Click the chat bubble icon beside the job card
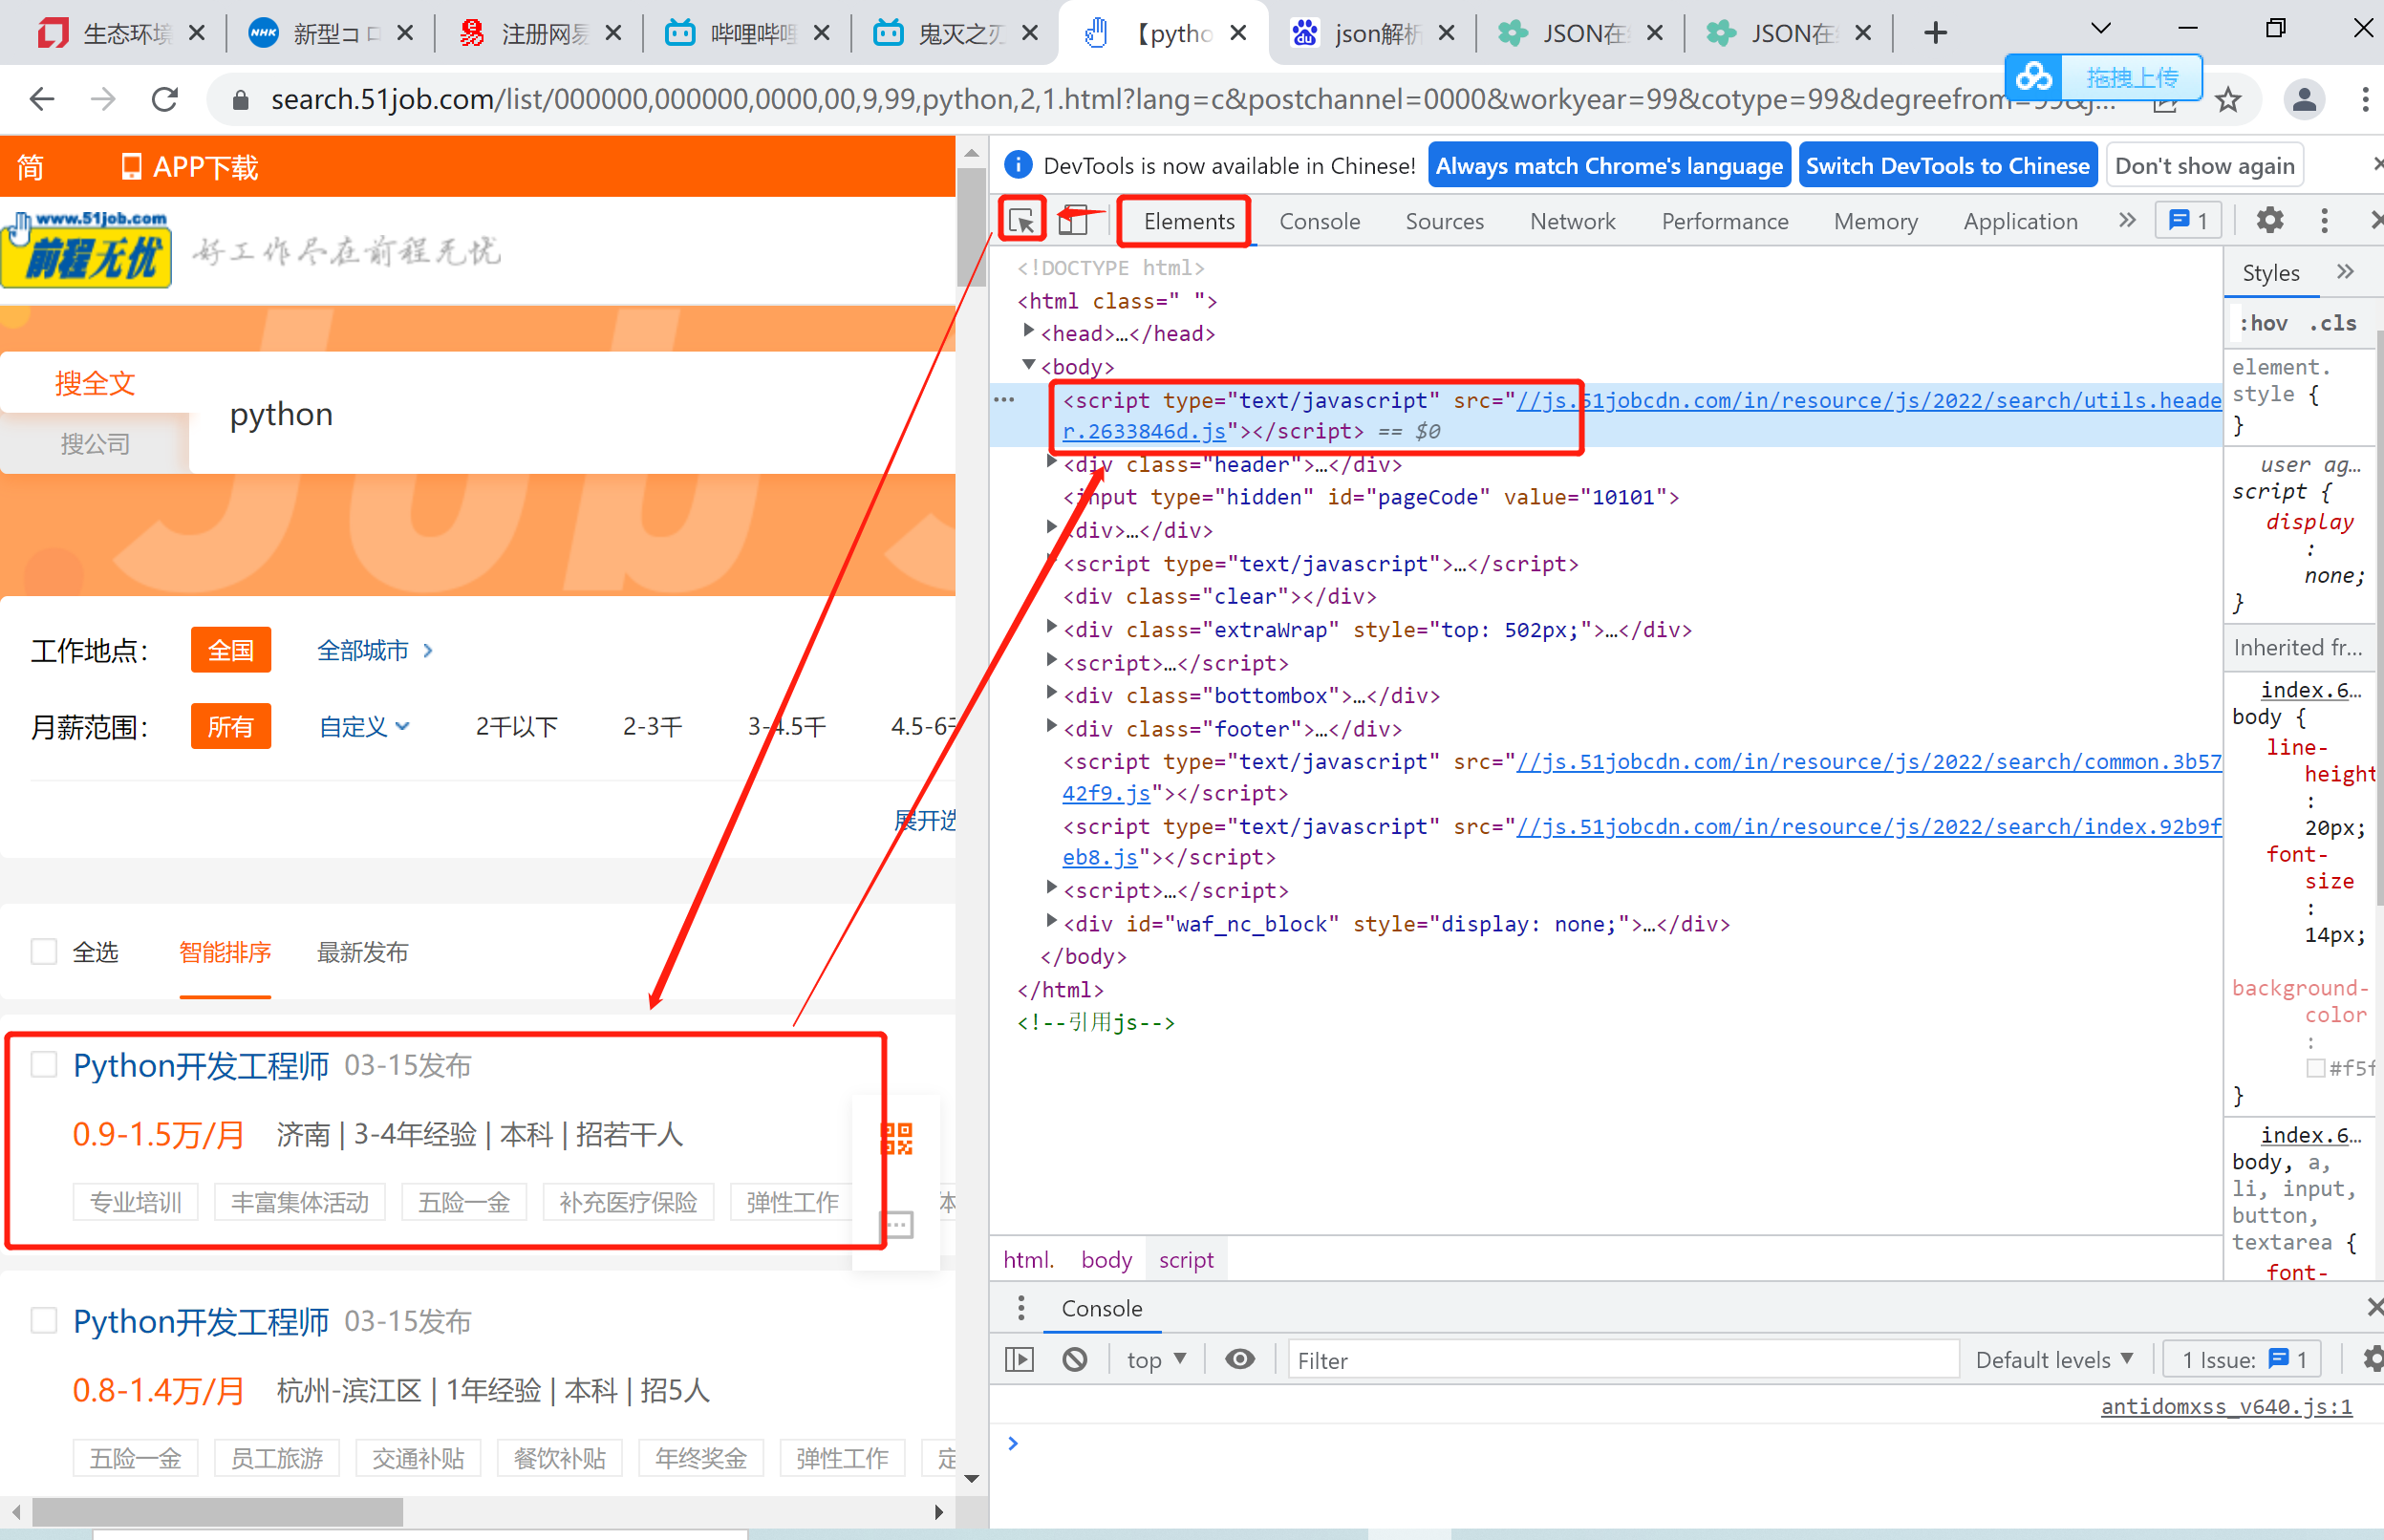Viewport: 2384px width, 1540px height. (x=897, y=1224)
